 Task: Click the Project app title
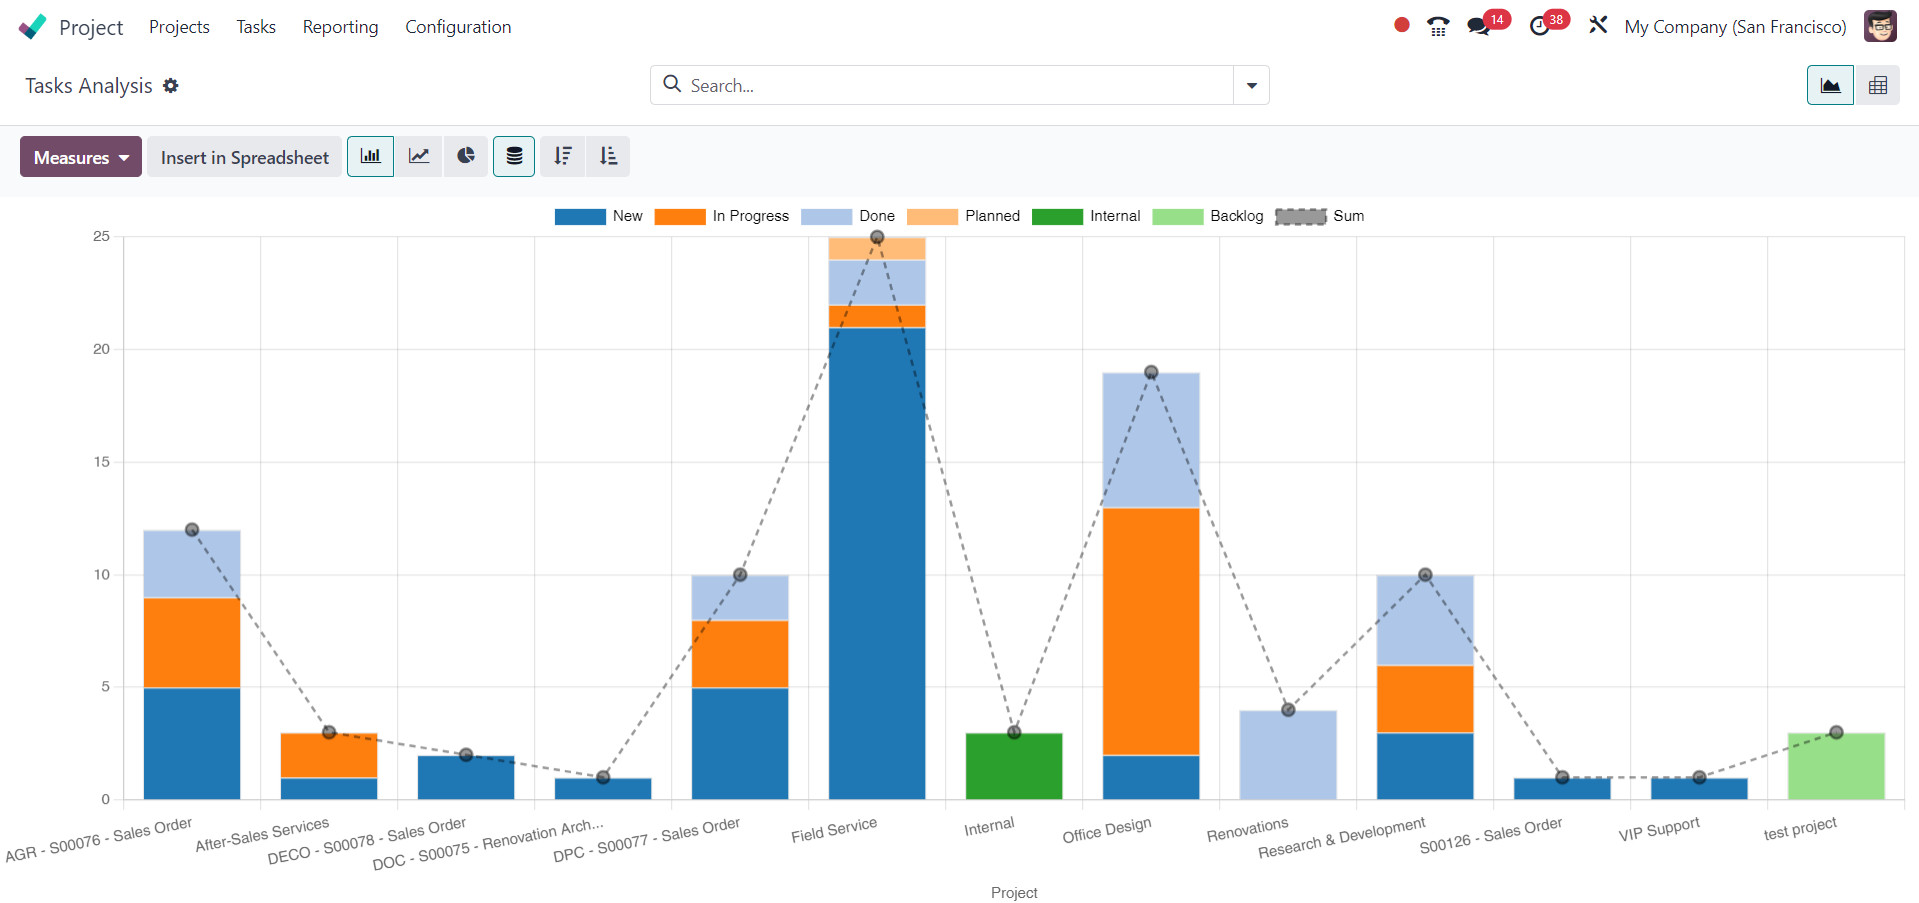(x=91, y=27)
